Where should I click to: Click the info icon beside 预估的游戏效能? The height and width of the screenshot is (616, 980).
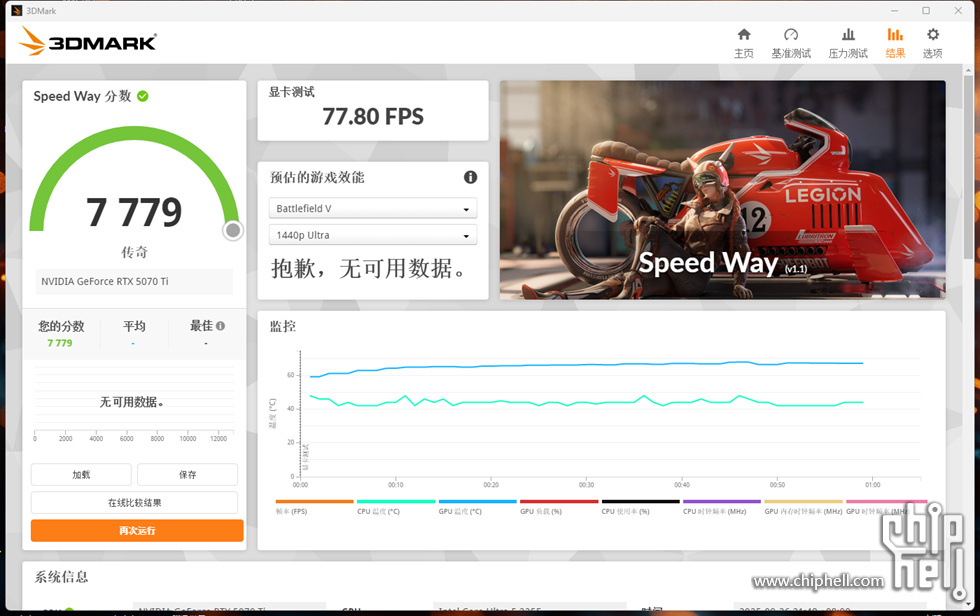[470, 177]
